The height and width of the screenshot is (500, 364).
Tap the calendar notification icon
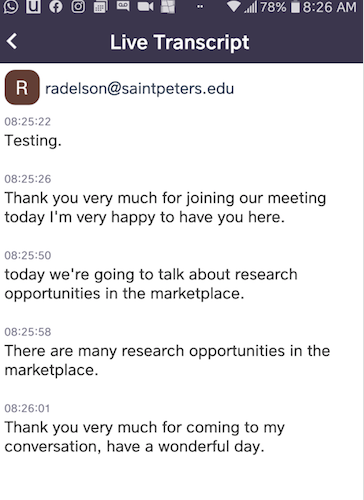(x=100, y=7)
